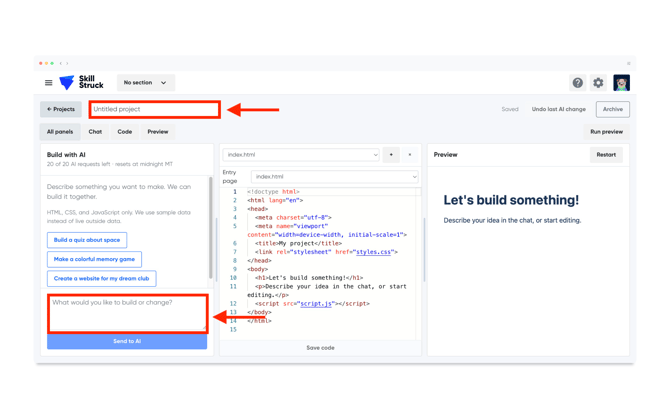Click Undo last AI change
Screen dimensions: 670x418
click(558, 109)
